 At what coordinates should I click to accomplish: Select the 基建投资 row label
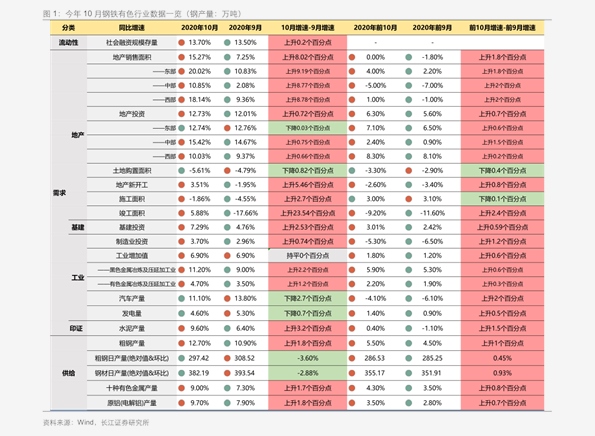point(132,227)
